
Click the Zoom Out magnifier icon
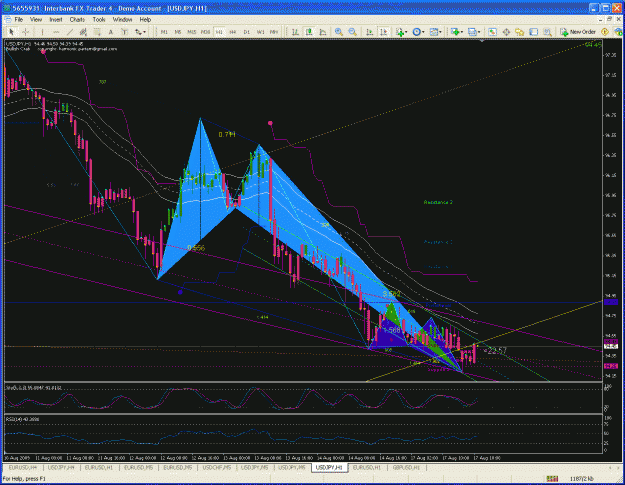[x=352, y=32]
